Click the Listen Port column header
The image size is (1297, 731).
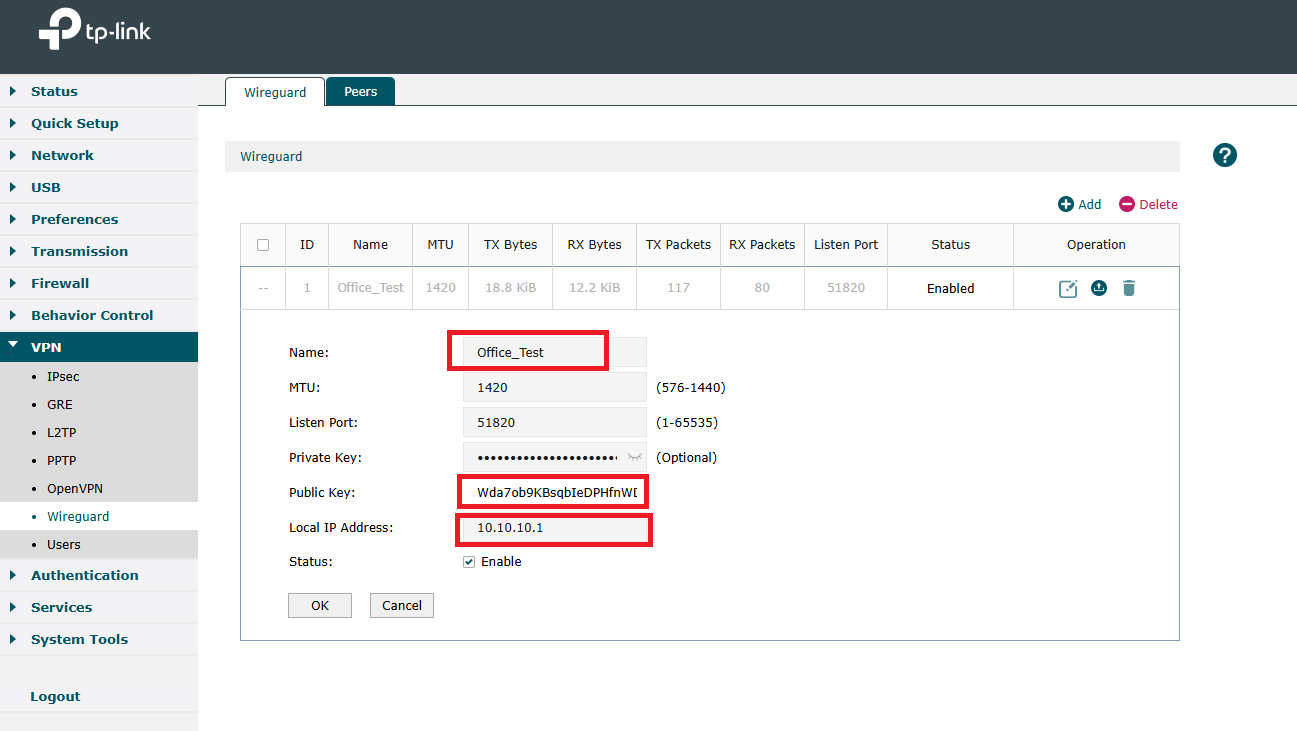coord(846,245)
